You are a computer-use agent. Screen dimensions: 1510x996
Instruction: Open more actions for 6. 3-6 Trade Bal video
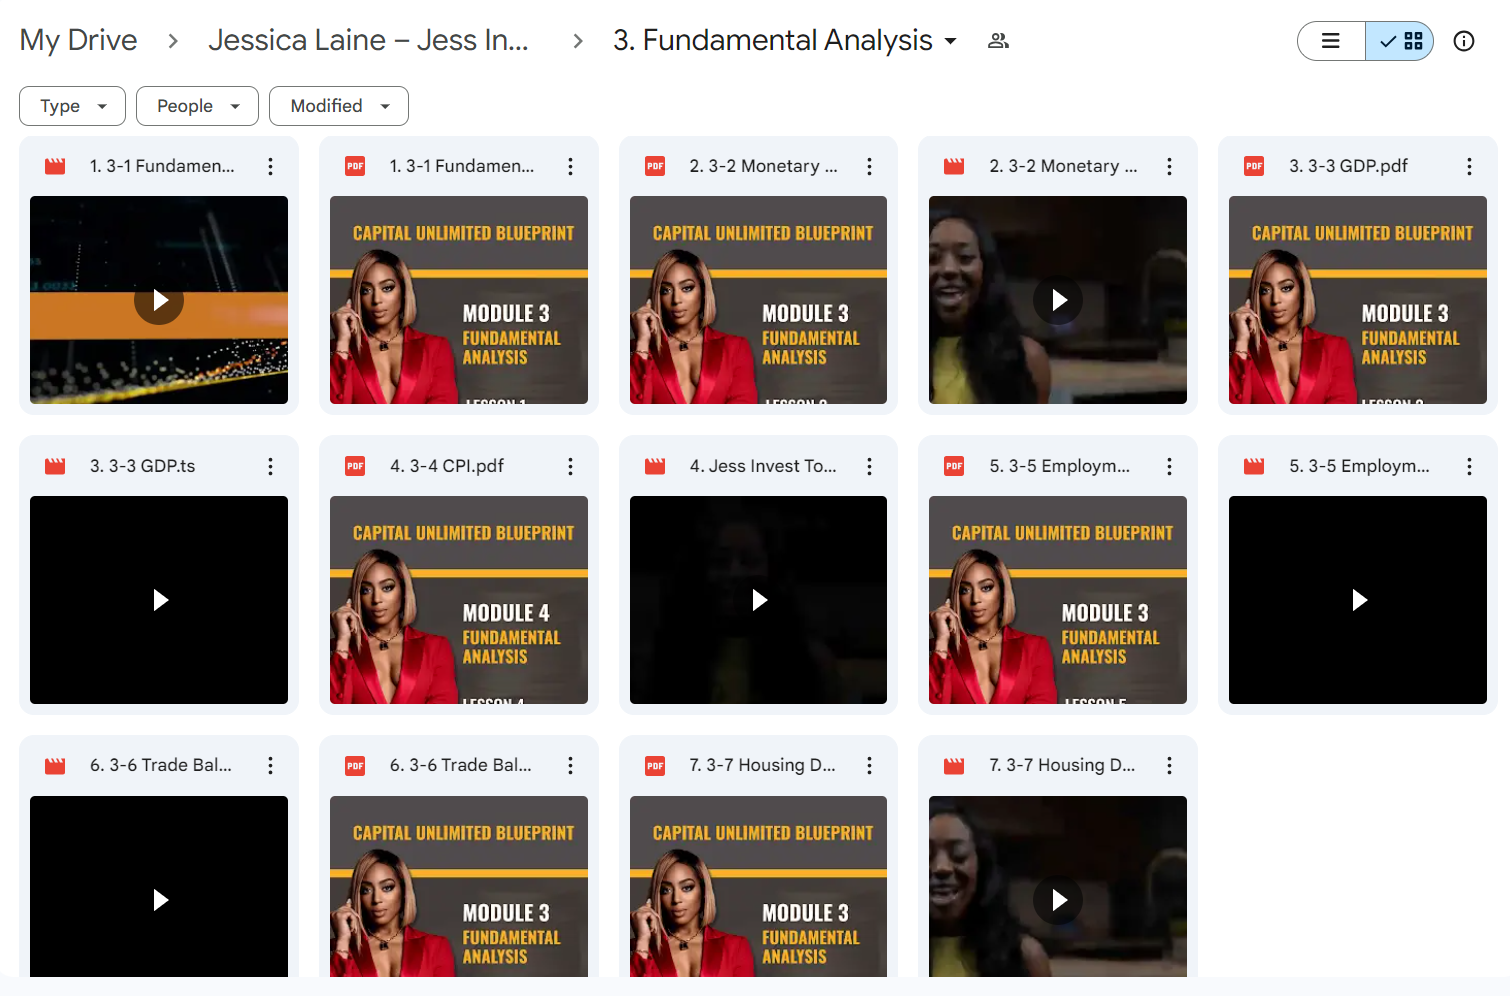pyautogui.click(x=270, y=765)
